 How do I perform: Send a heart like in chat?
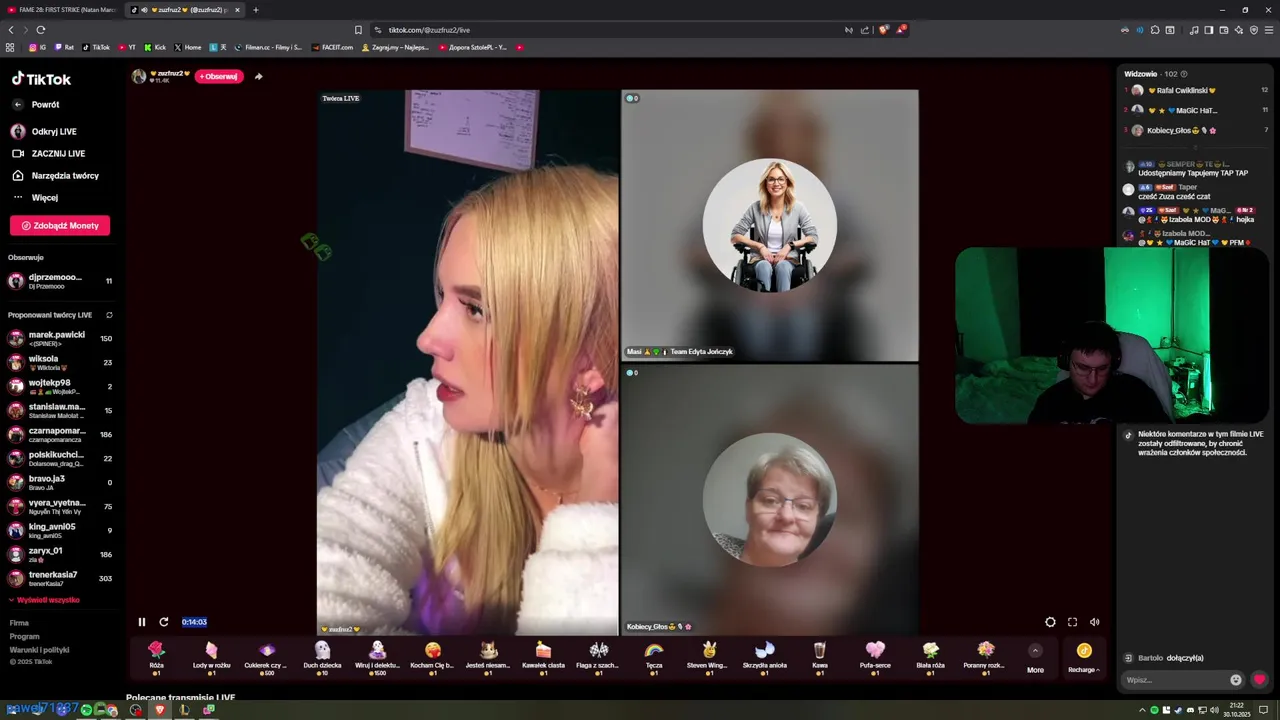(x=1259, y=680)
